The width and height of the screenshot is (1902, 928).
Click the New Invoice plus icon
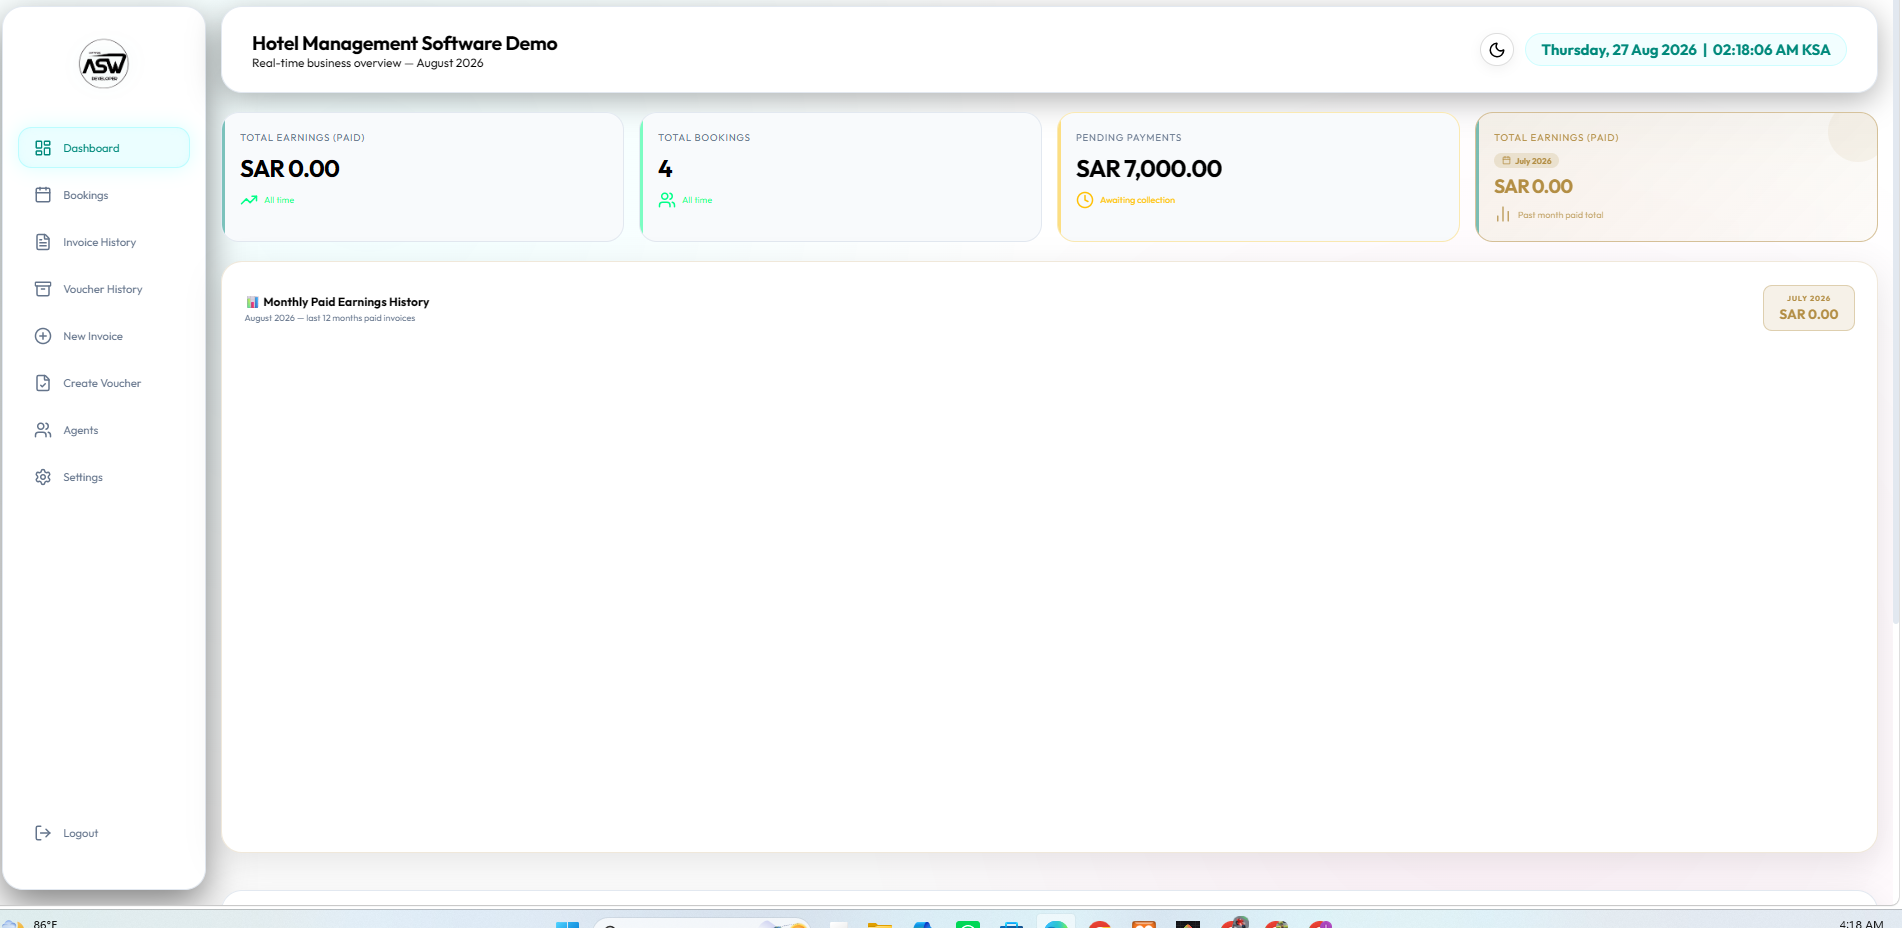43,336
